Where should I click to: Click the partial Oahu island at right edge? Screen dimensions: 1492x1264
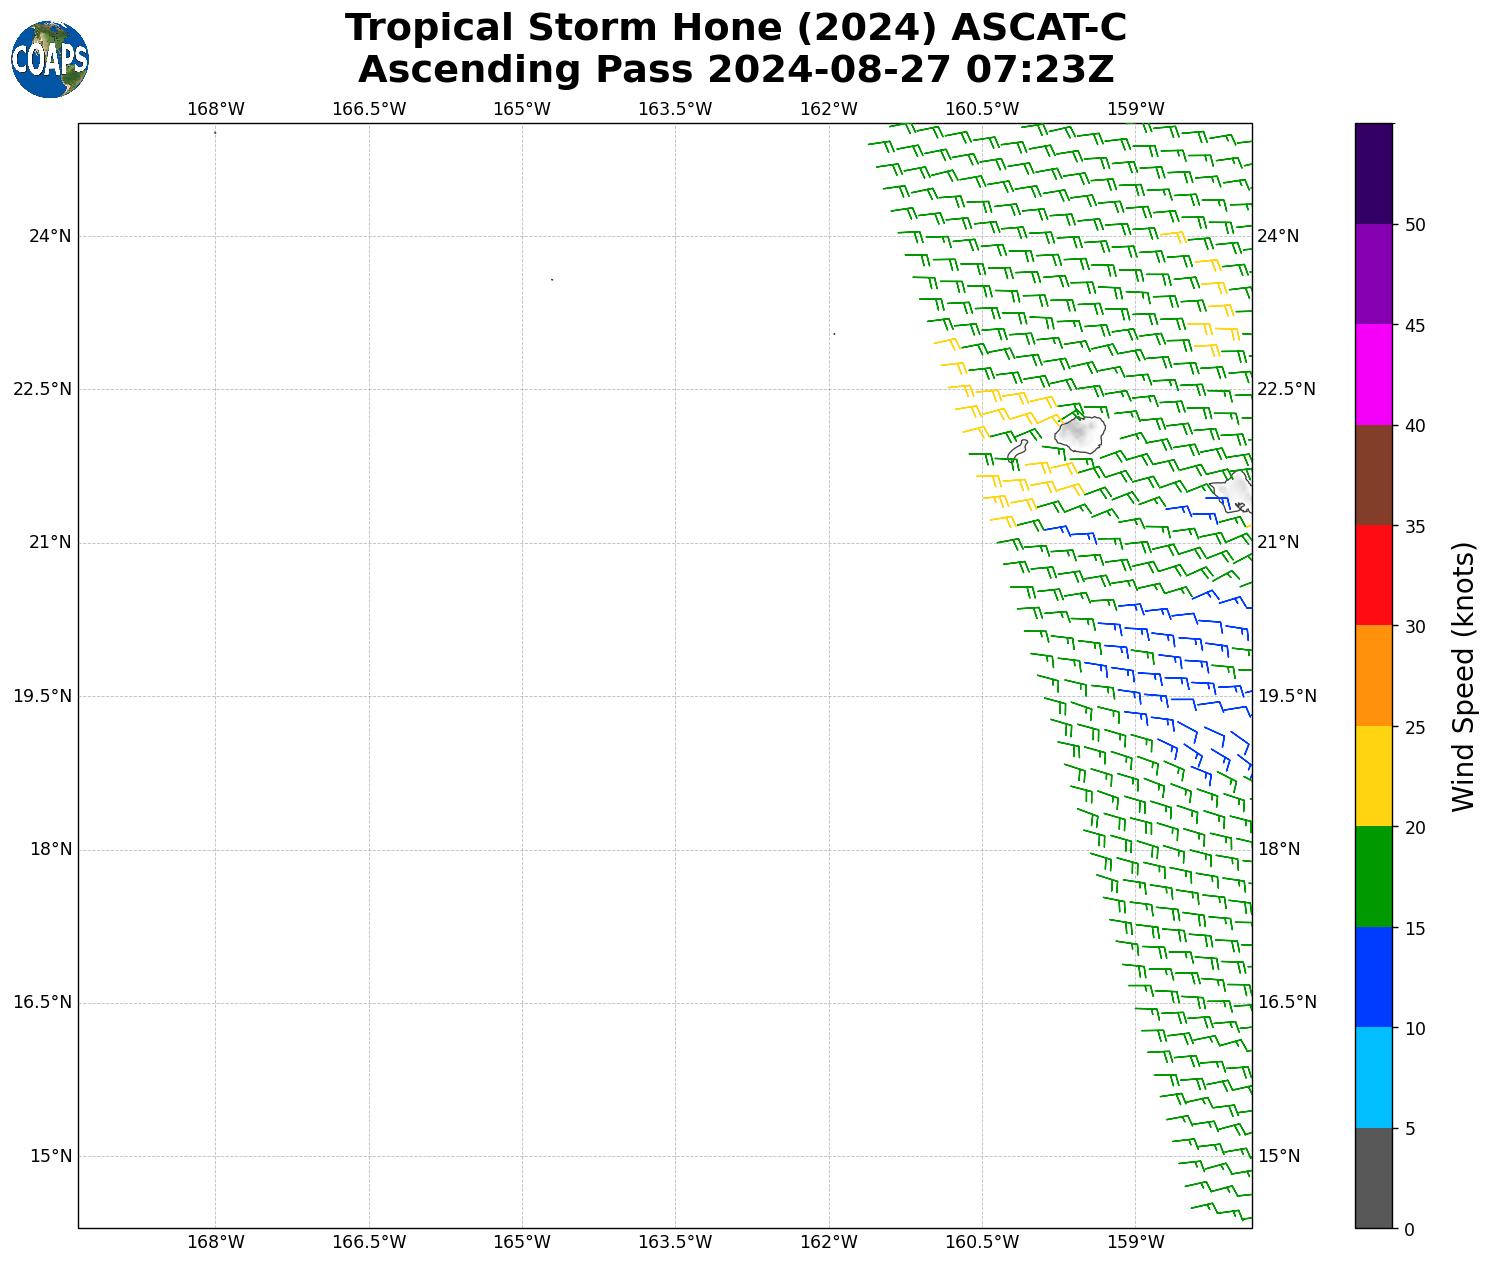tap(1236, 492)
